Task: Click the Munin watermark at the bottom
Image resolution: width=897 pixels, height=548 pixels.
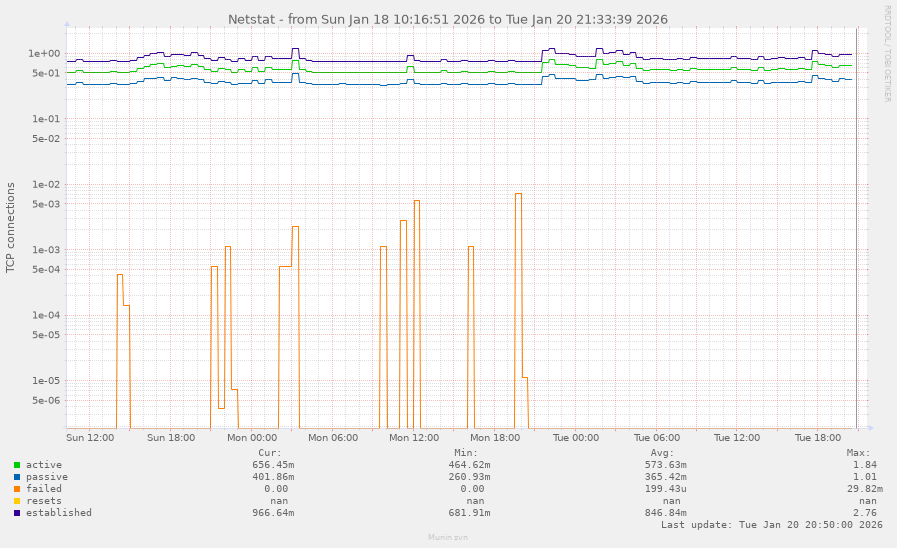Action: pos(447,537)
